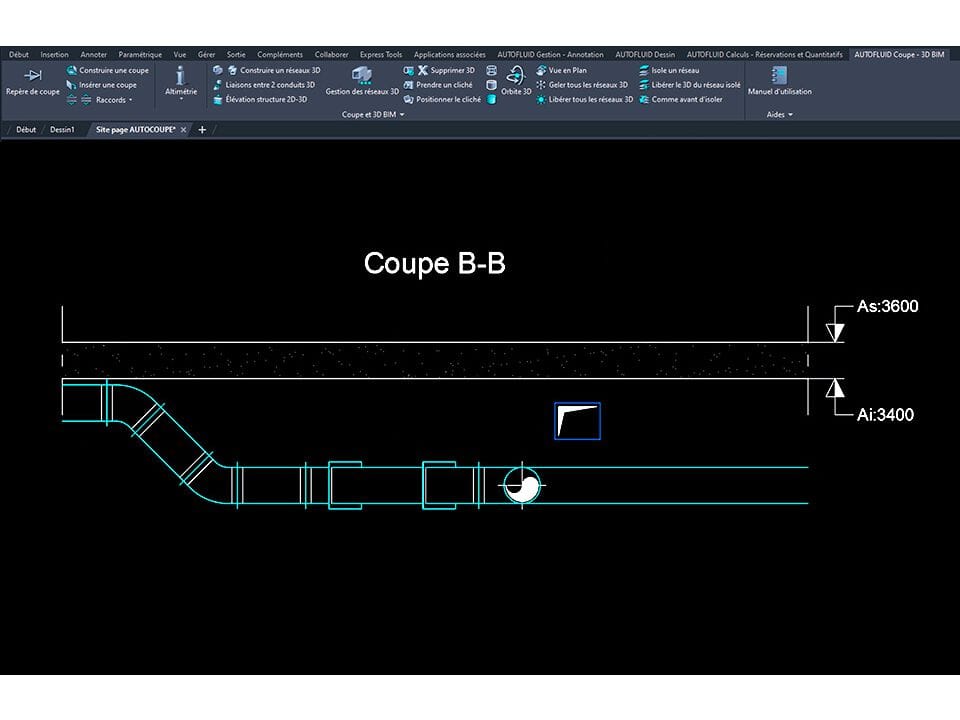Toggle Geler tous les réseaux 3D
Screen dimensions: 960x720
(587, 85)
